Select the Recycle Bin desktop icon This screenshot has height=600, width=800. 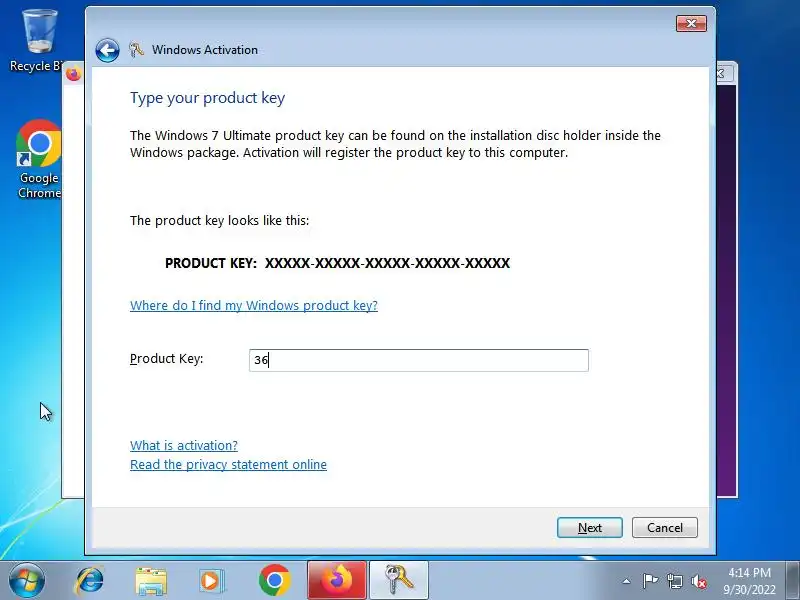click(38, 41)
